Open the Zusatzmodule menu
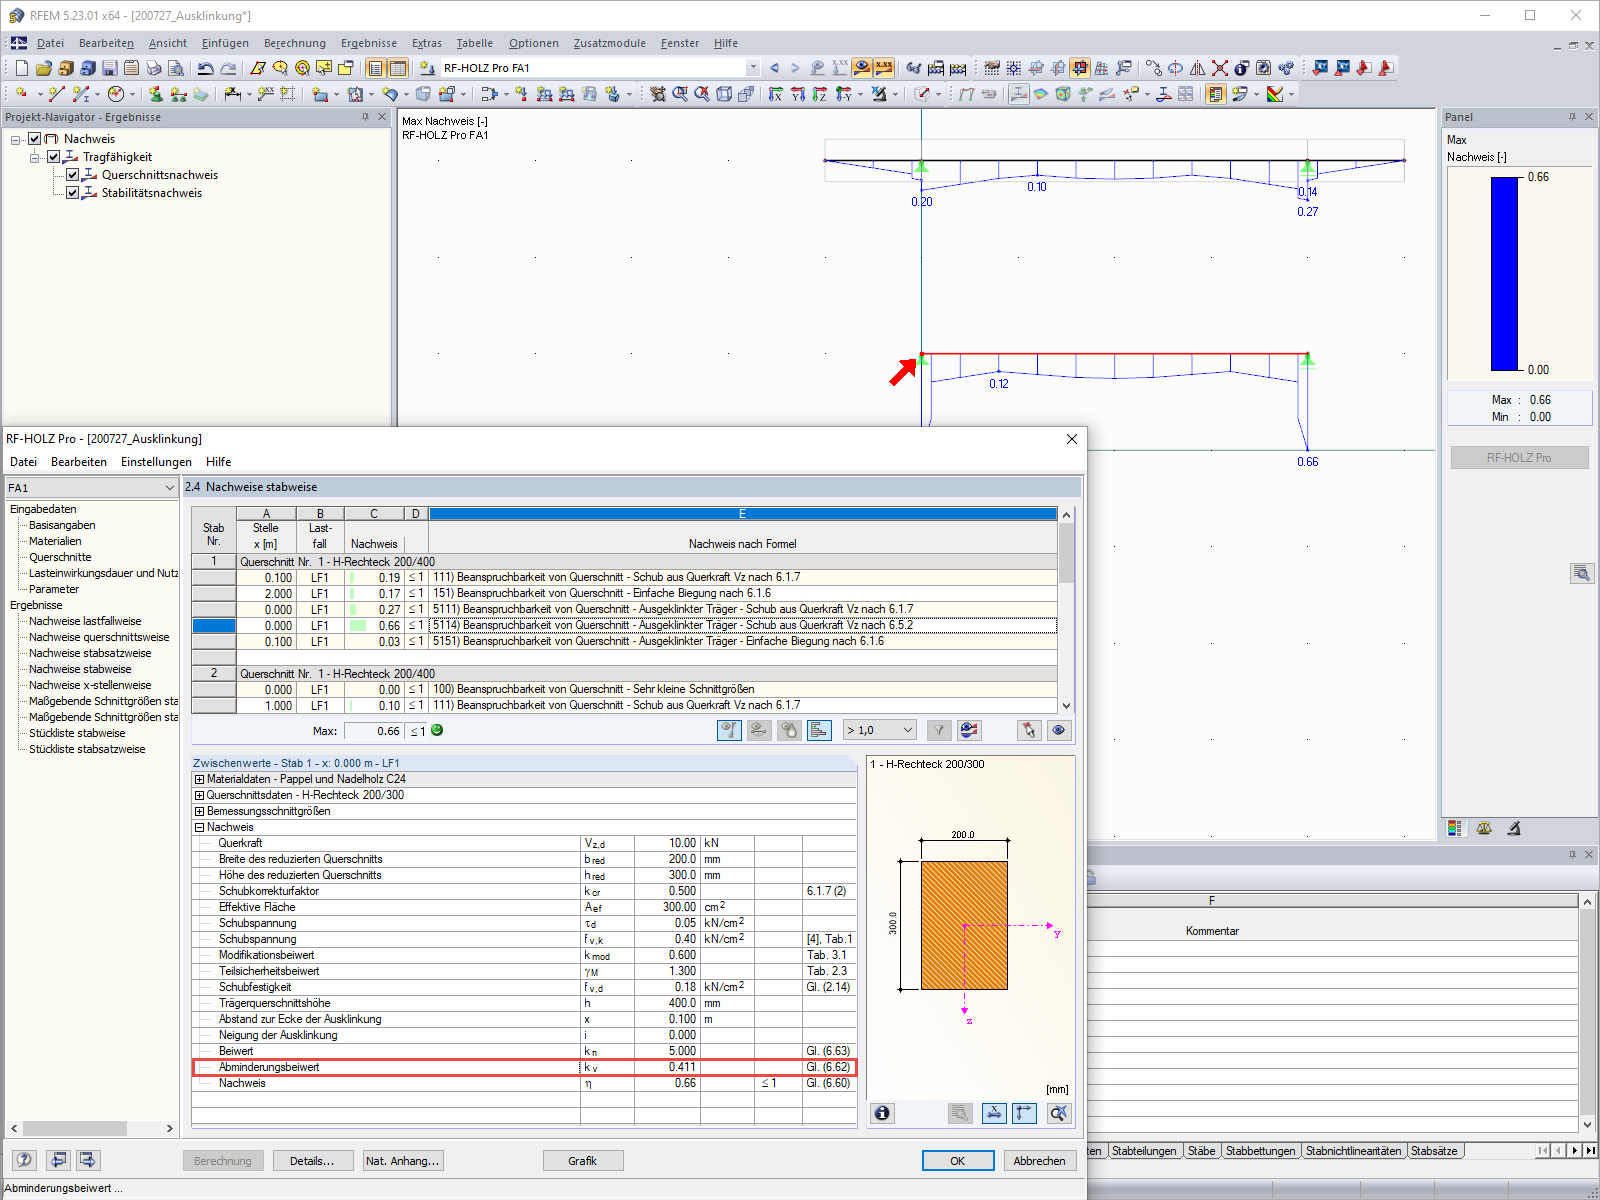The width and height of the screenshot is (1600, 1200). coord(610,43)
